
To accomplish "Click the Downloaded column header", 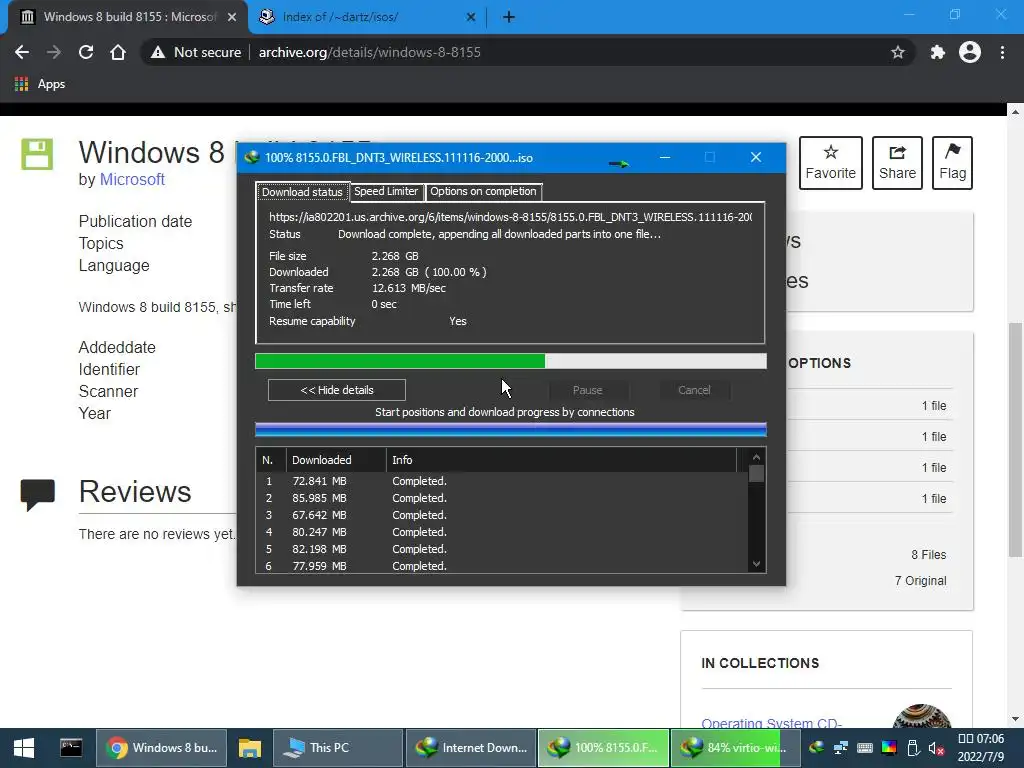I will [336, 460].
